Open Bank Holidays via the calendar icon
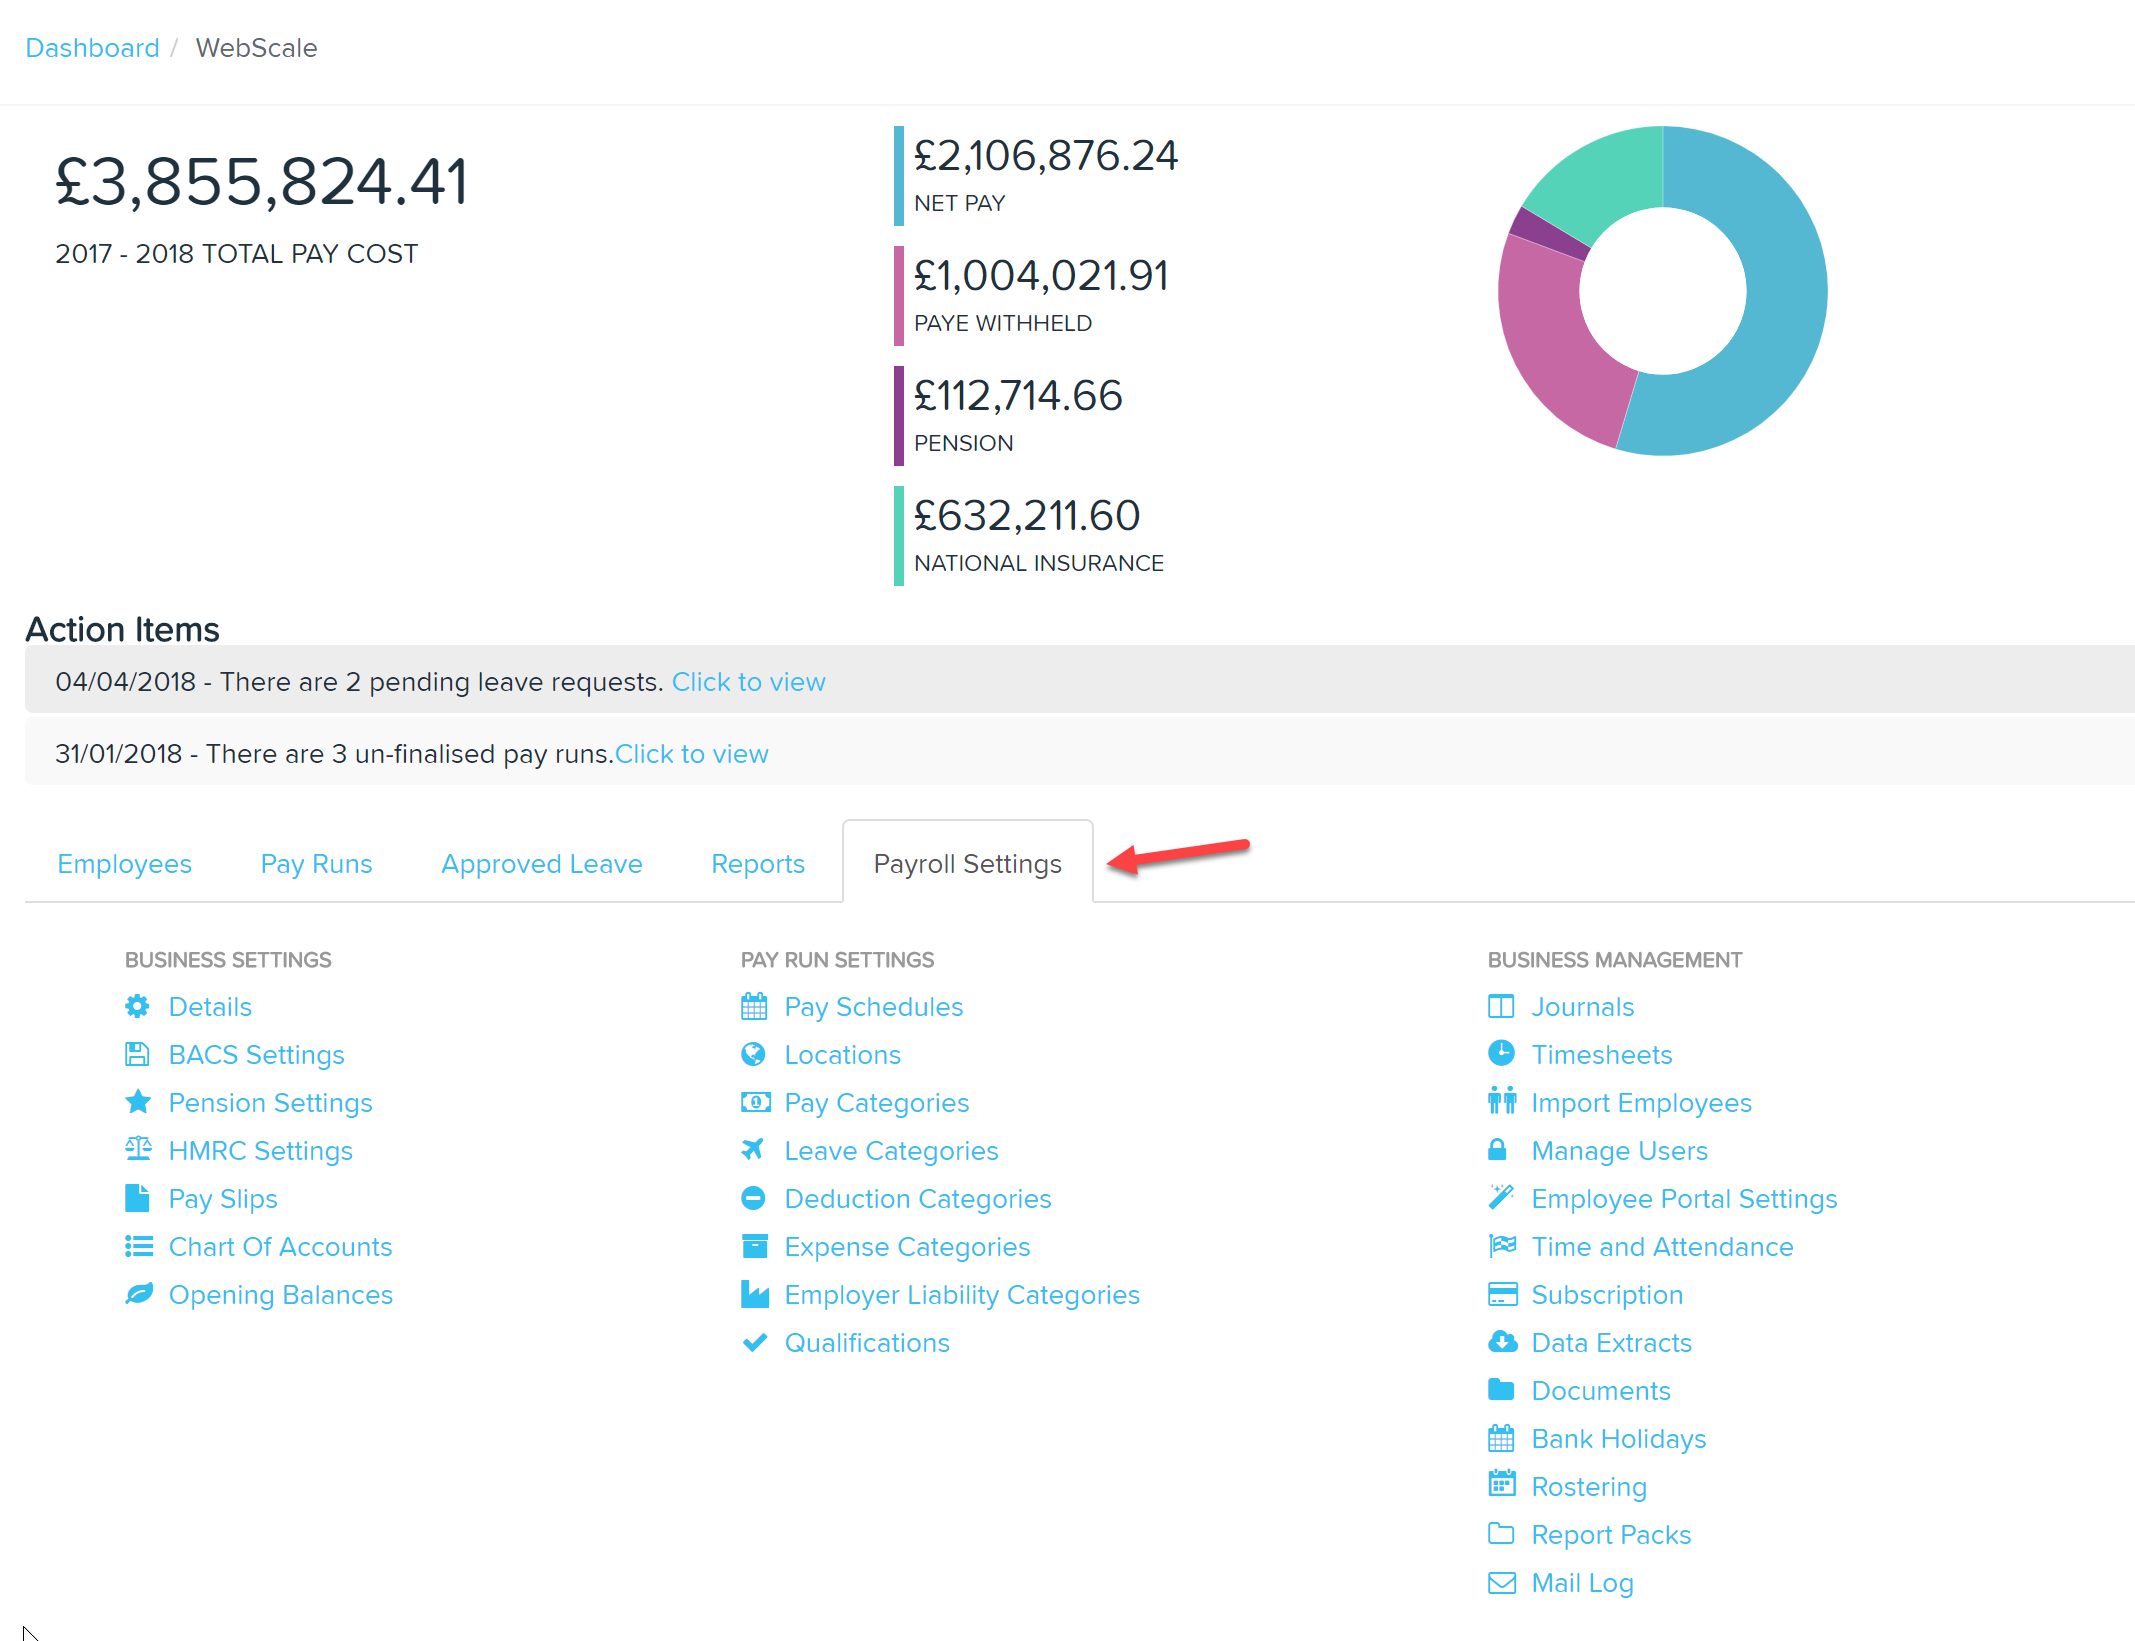Screen dimensions: 2135x1641 pyautogui.click(x=1501, y=1437)
